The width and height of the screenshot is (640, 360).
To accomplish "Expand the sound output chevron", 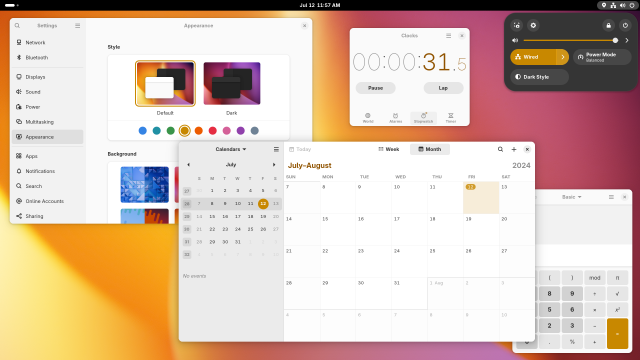I will pyautogui.click(x=627, y=40).
